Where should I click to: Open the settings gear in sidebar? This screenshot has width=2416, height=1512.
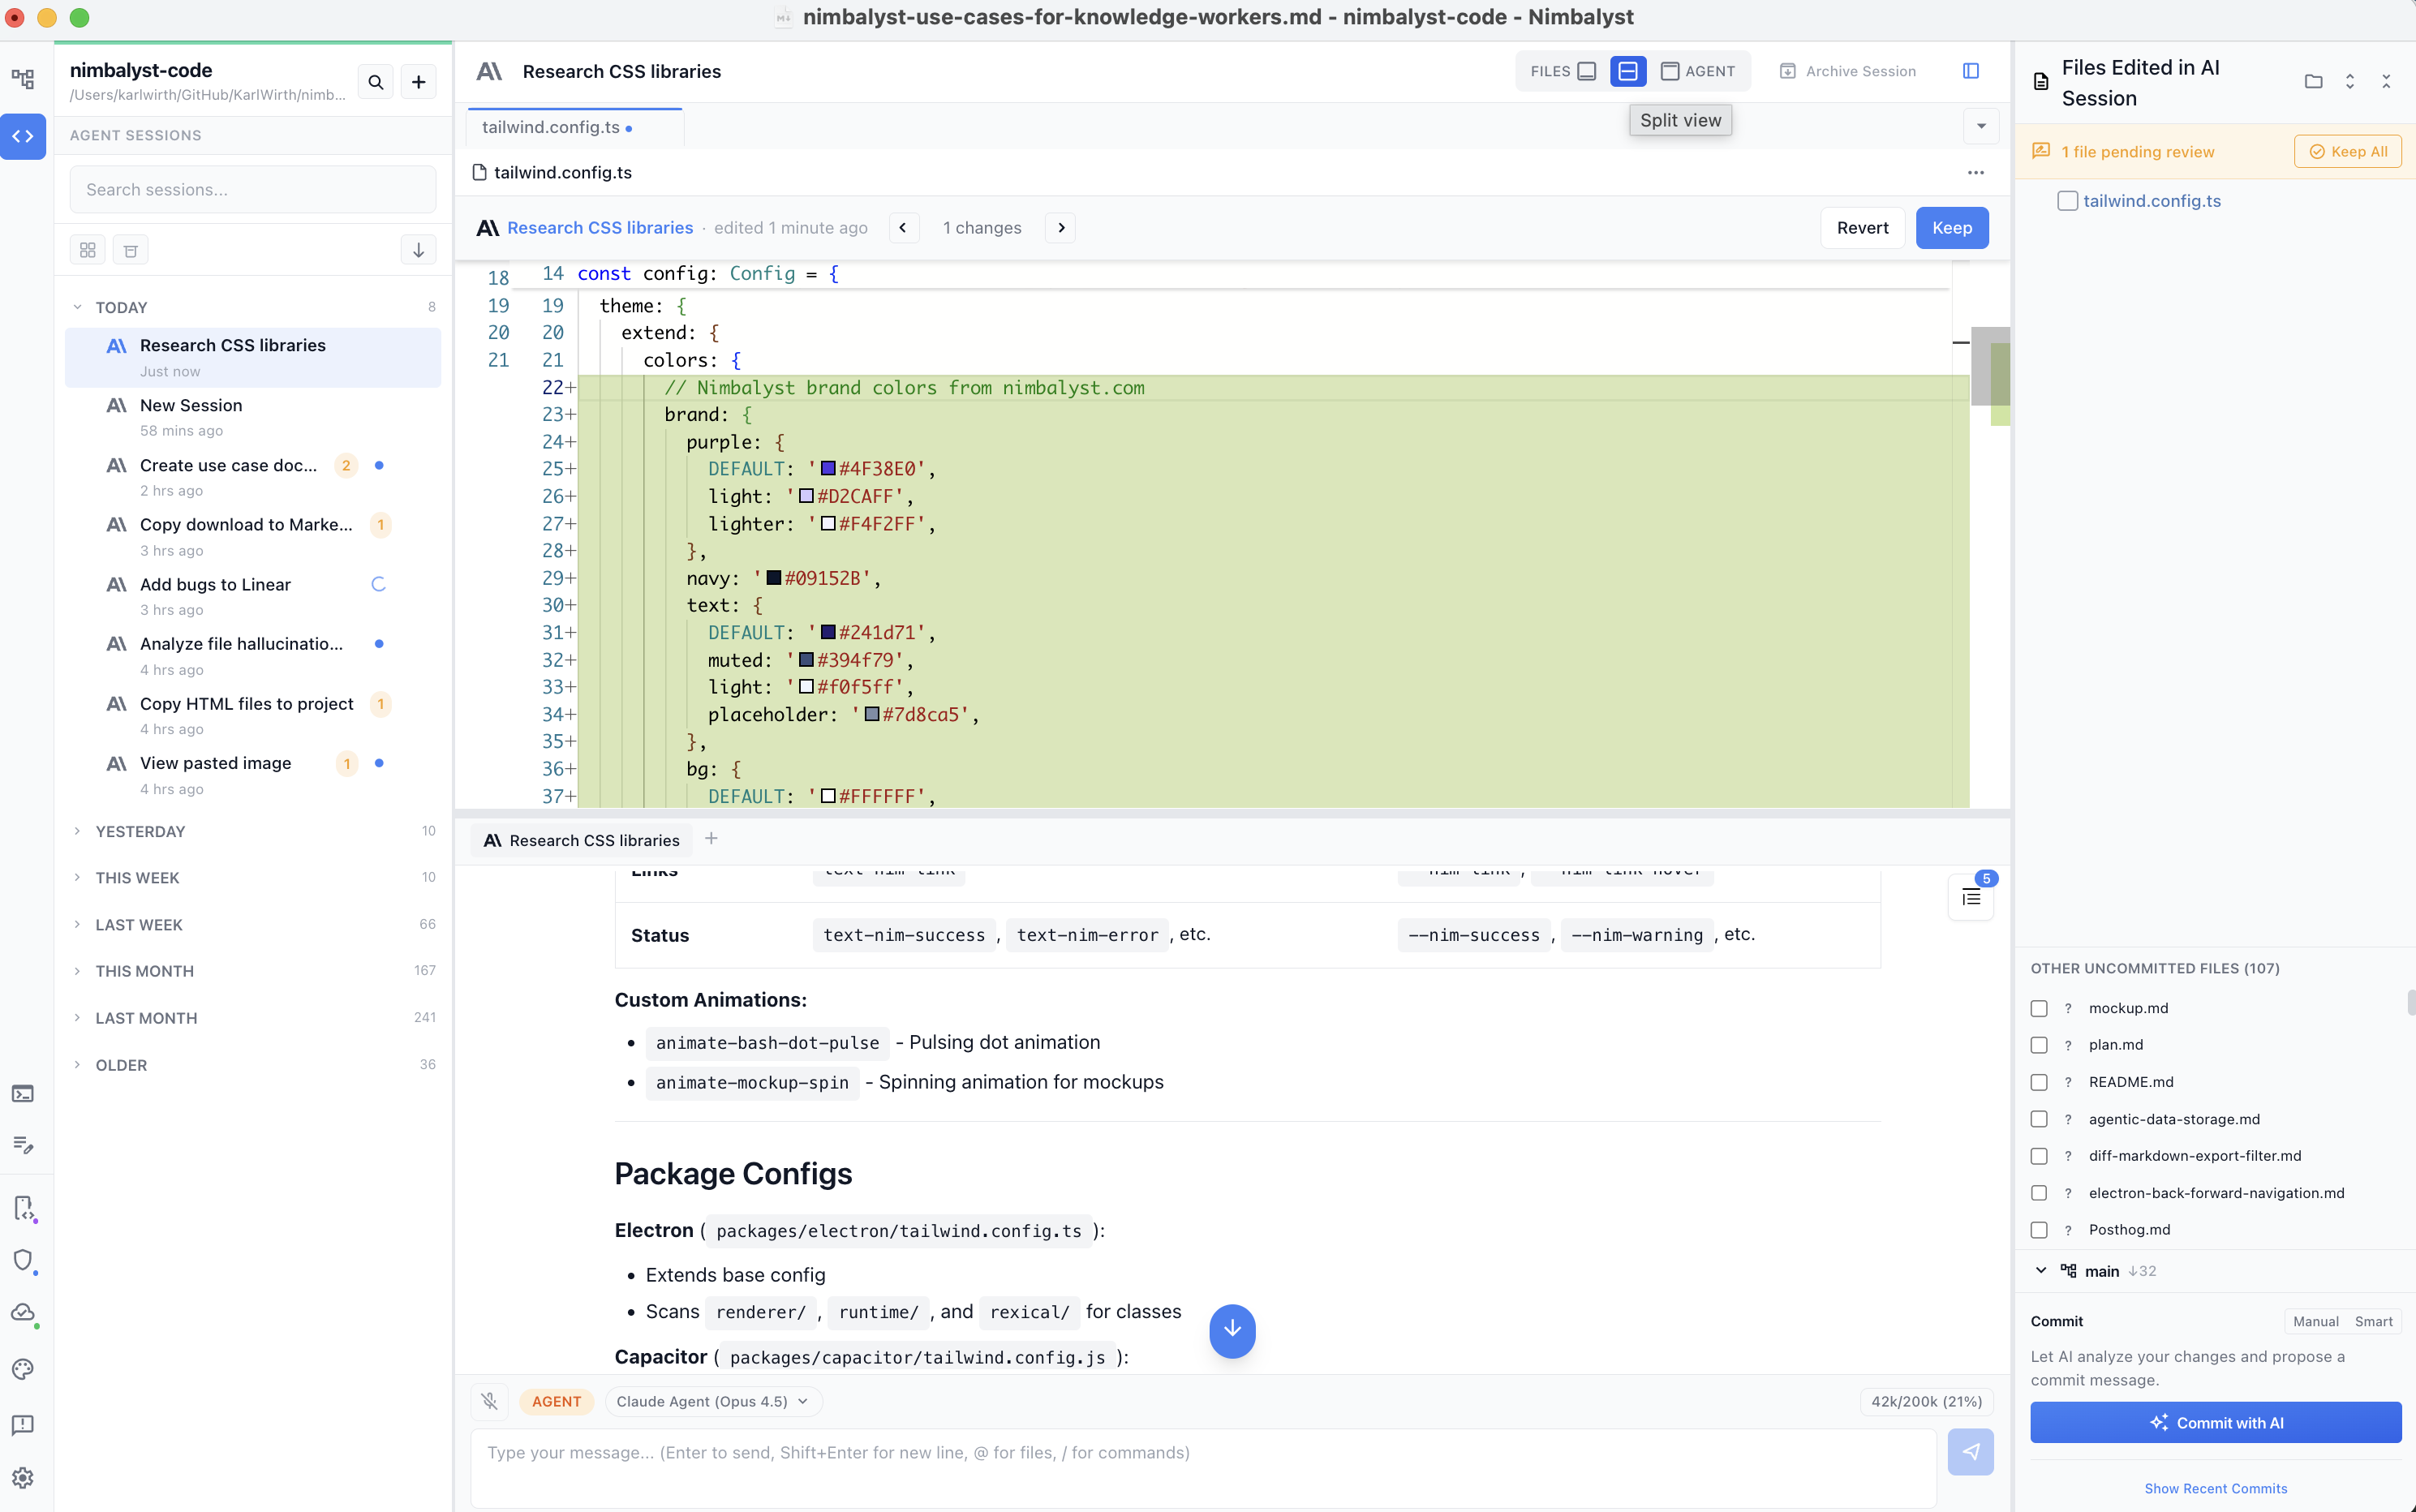point(23,1477)
